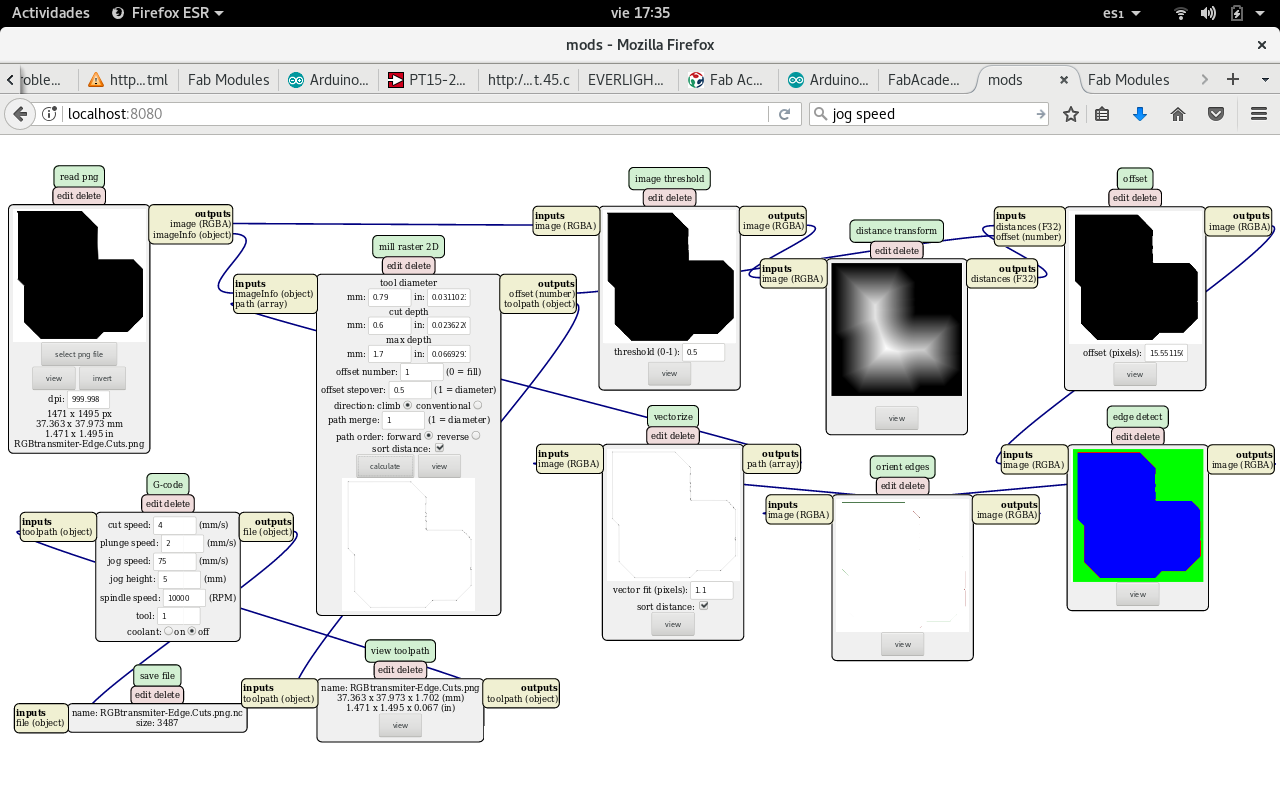Click the cut speed input field
This screenshot has height=800, width=1280.
pyautogui.click(x=175, y=524)
